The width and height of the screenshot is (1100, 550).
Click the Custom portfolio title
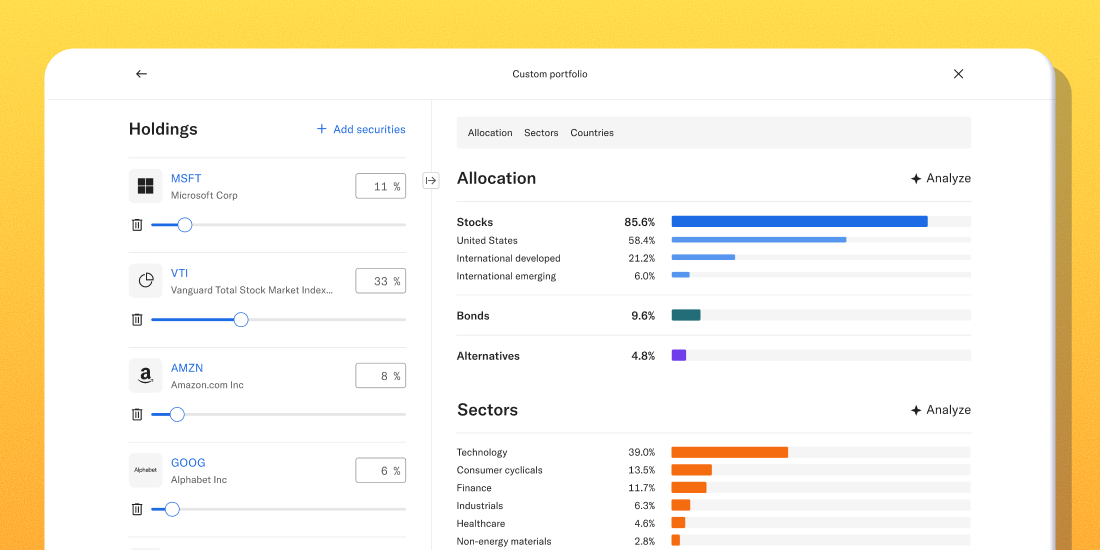pyautogui.click(x=550, y=74)
